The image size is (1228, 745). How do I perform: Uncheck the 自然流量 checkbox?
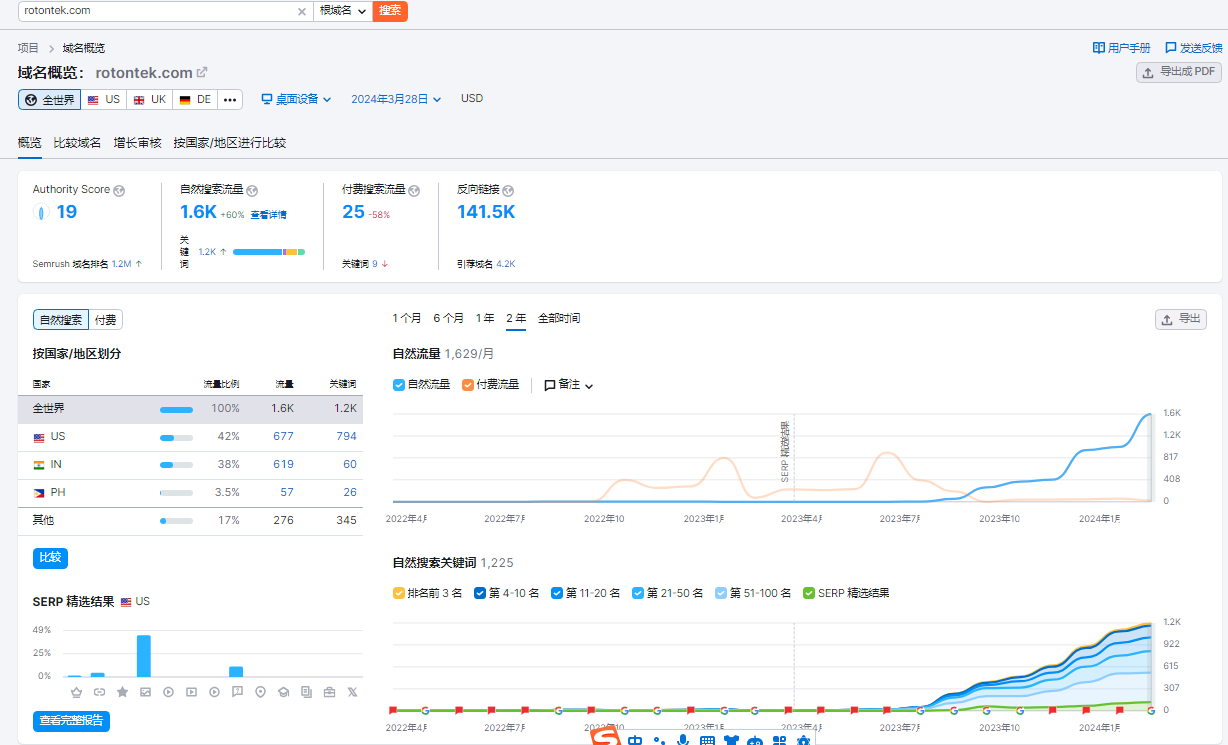[x=399, y=385]
